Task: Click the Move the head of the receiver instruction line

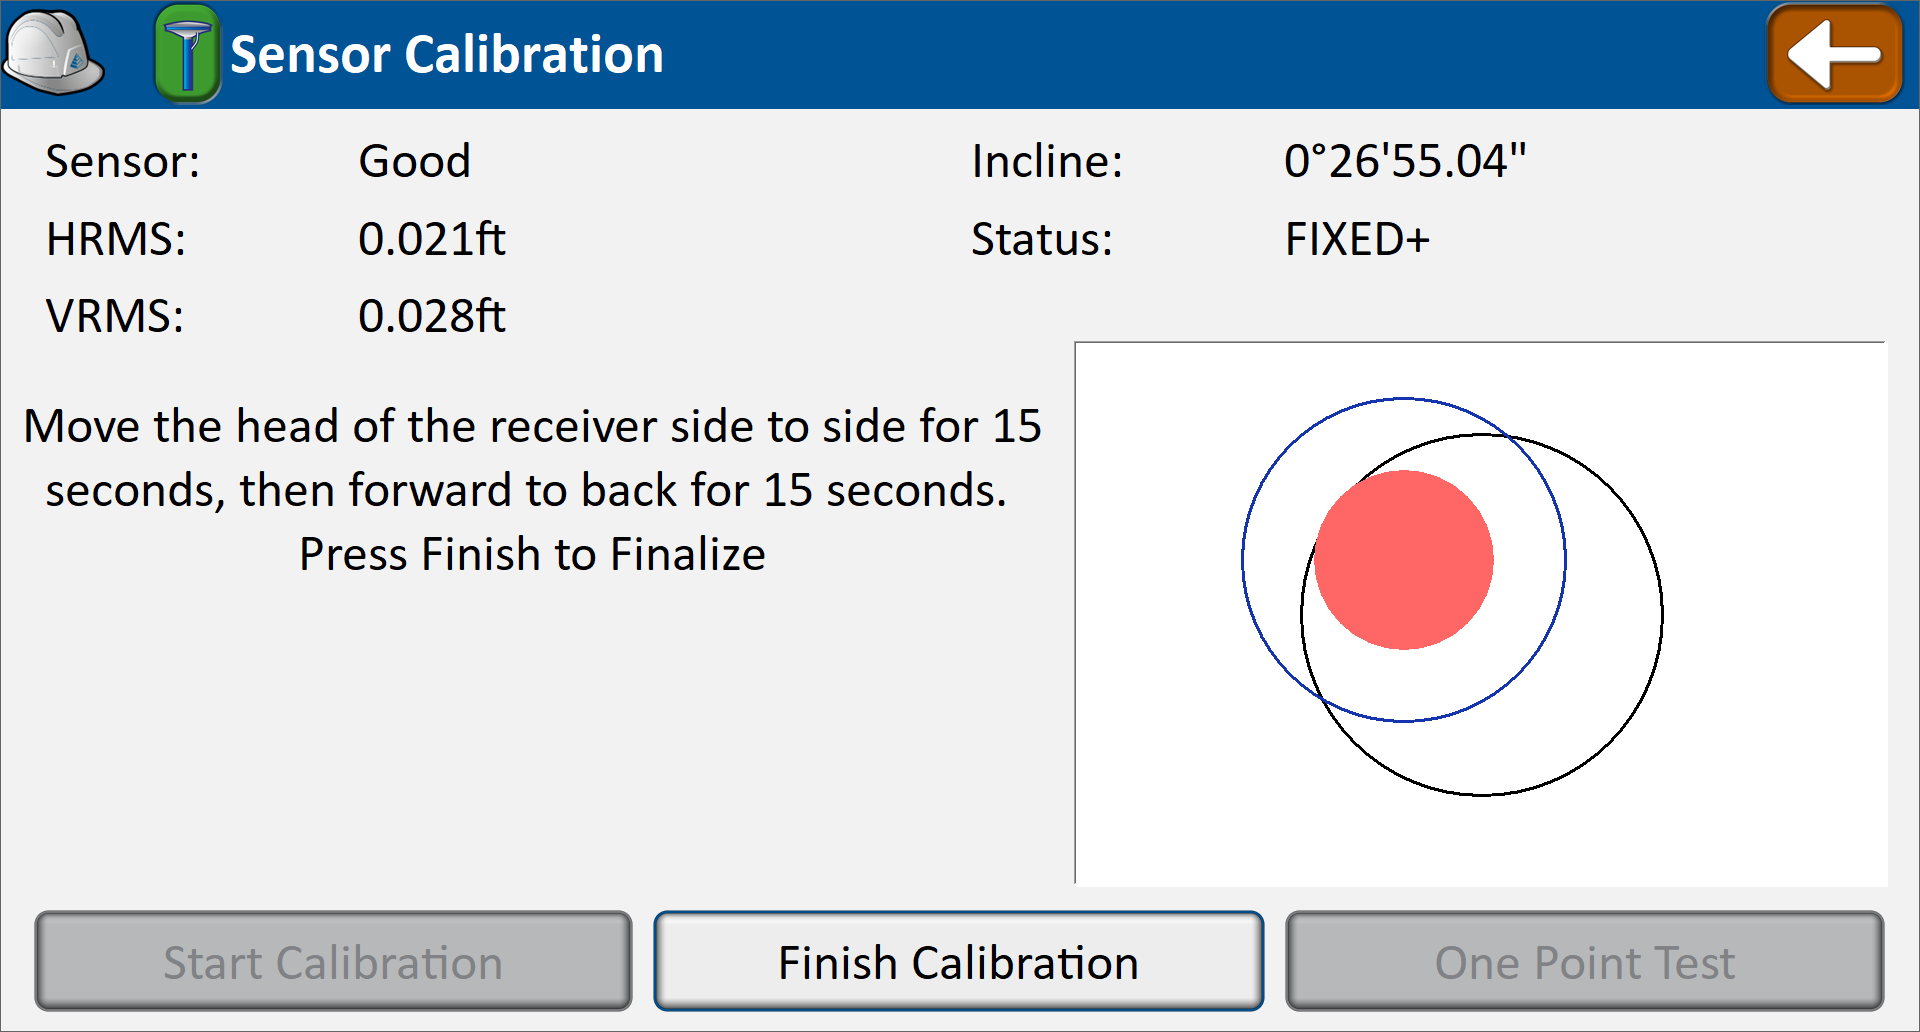Action: point(532,426)
